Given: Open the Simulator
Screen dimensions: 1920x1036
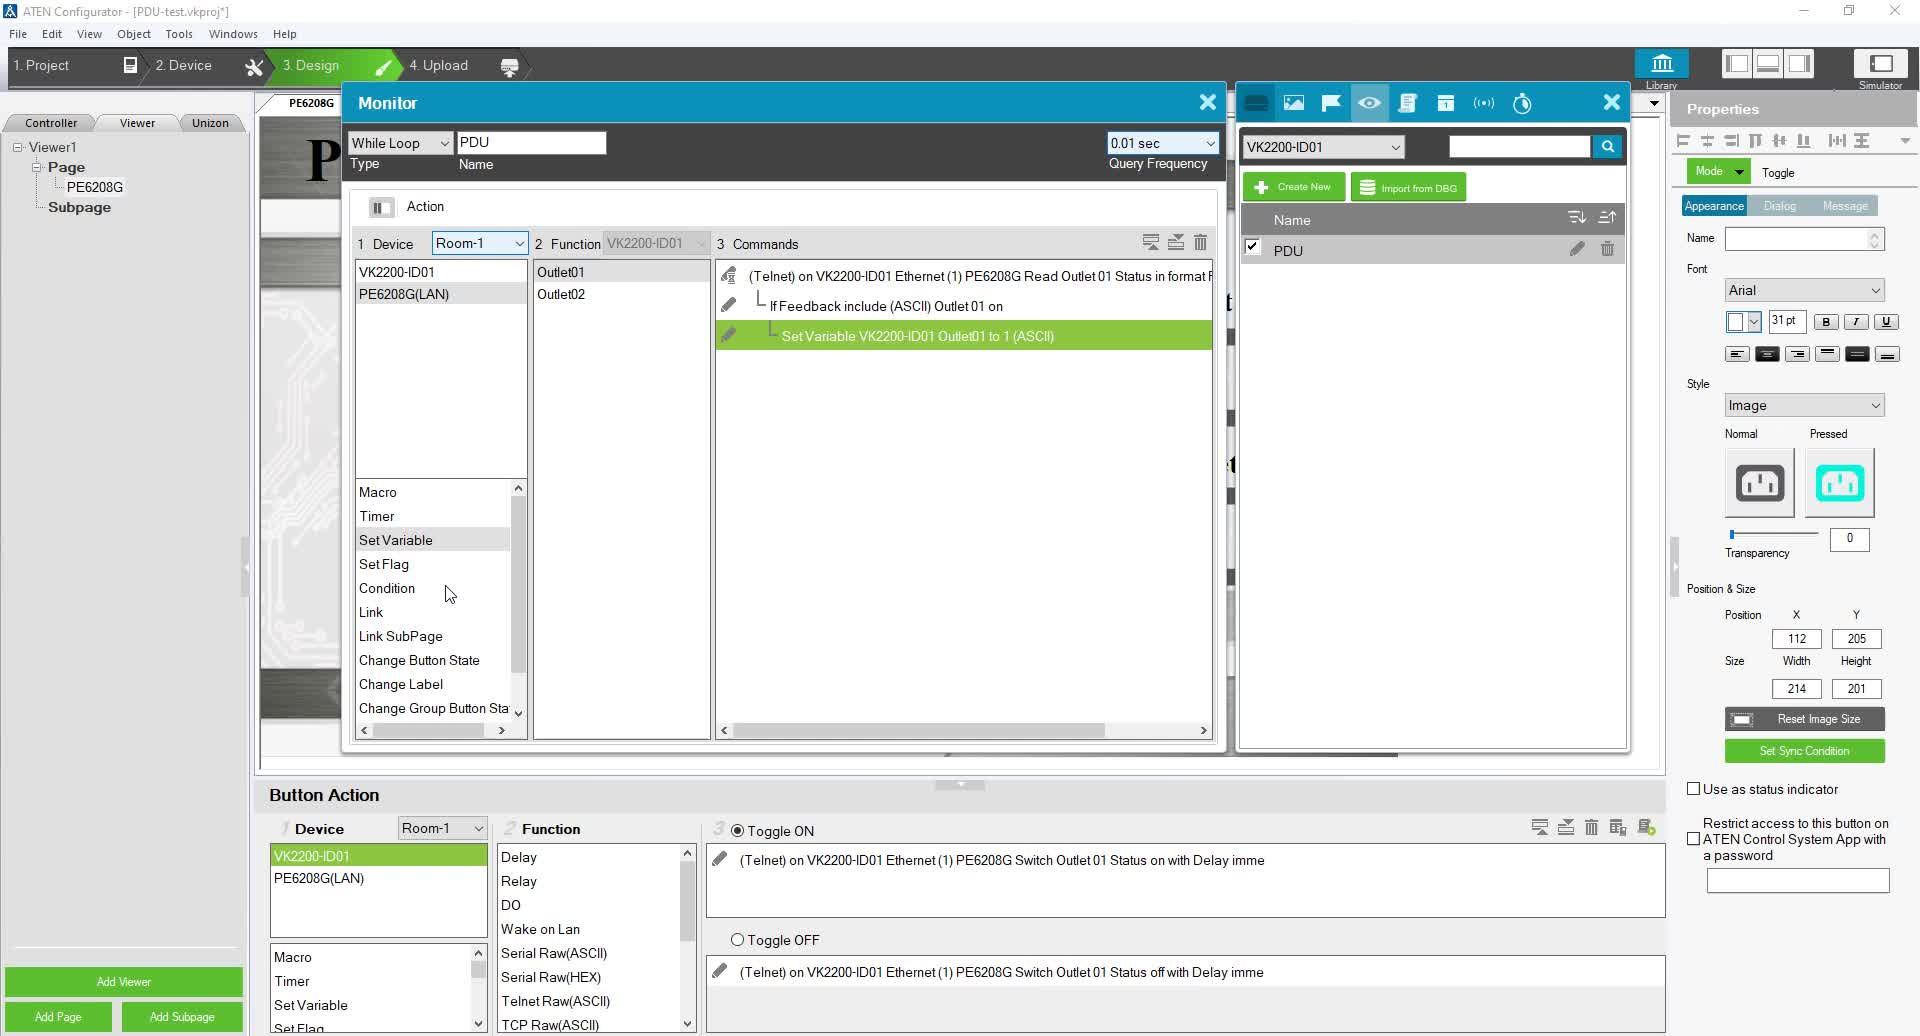Looking at the screenshot, I should point(1880,66).
